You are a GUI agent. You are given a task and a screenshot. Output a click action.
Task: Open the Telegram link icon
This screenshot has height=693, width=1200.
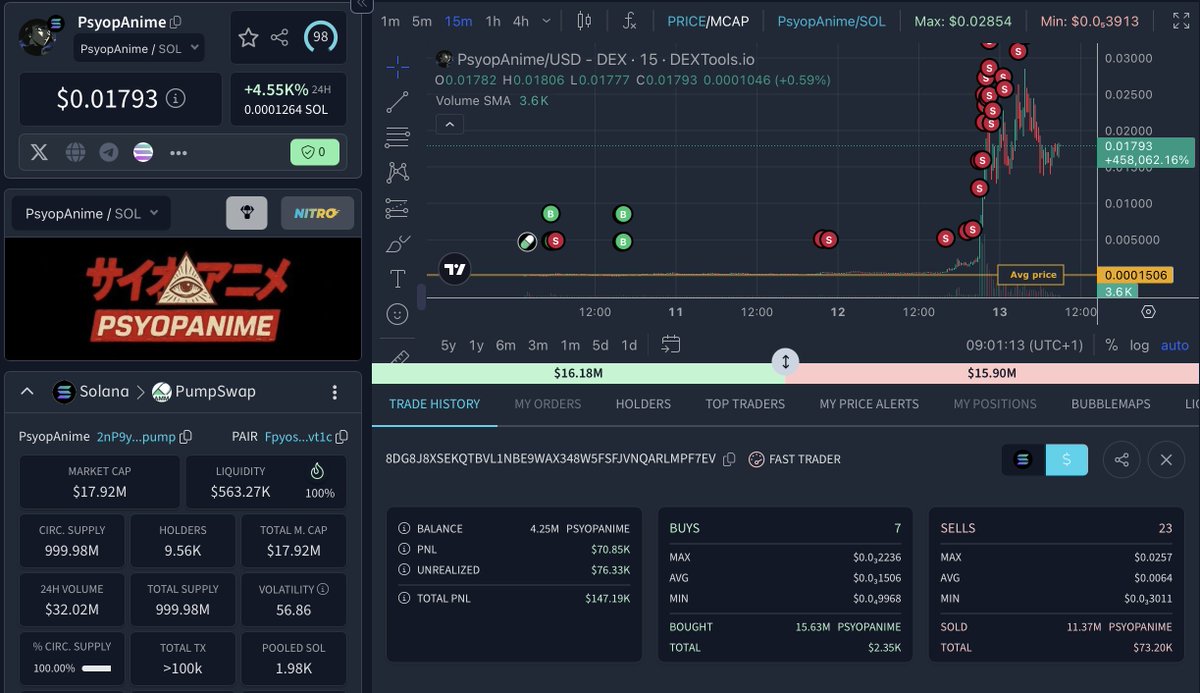[x=109, y=152]
